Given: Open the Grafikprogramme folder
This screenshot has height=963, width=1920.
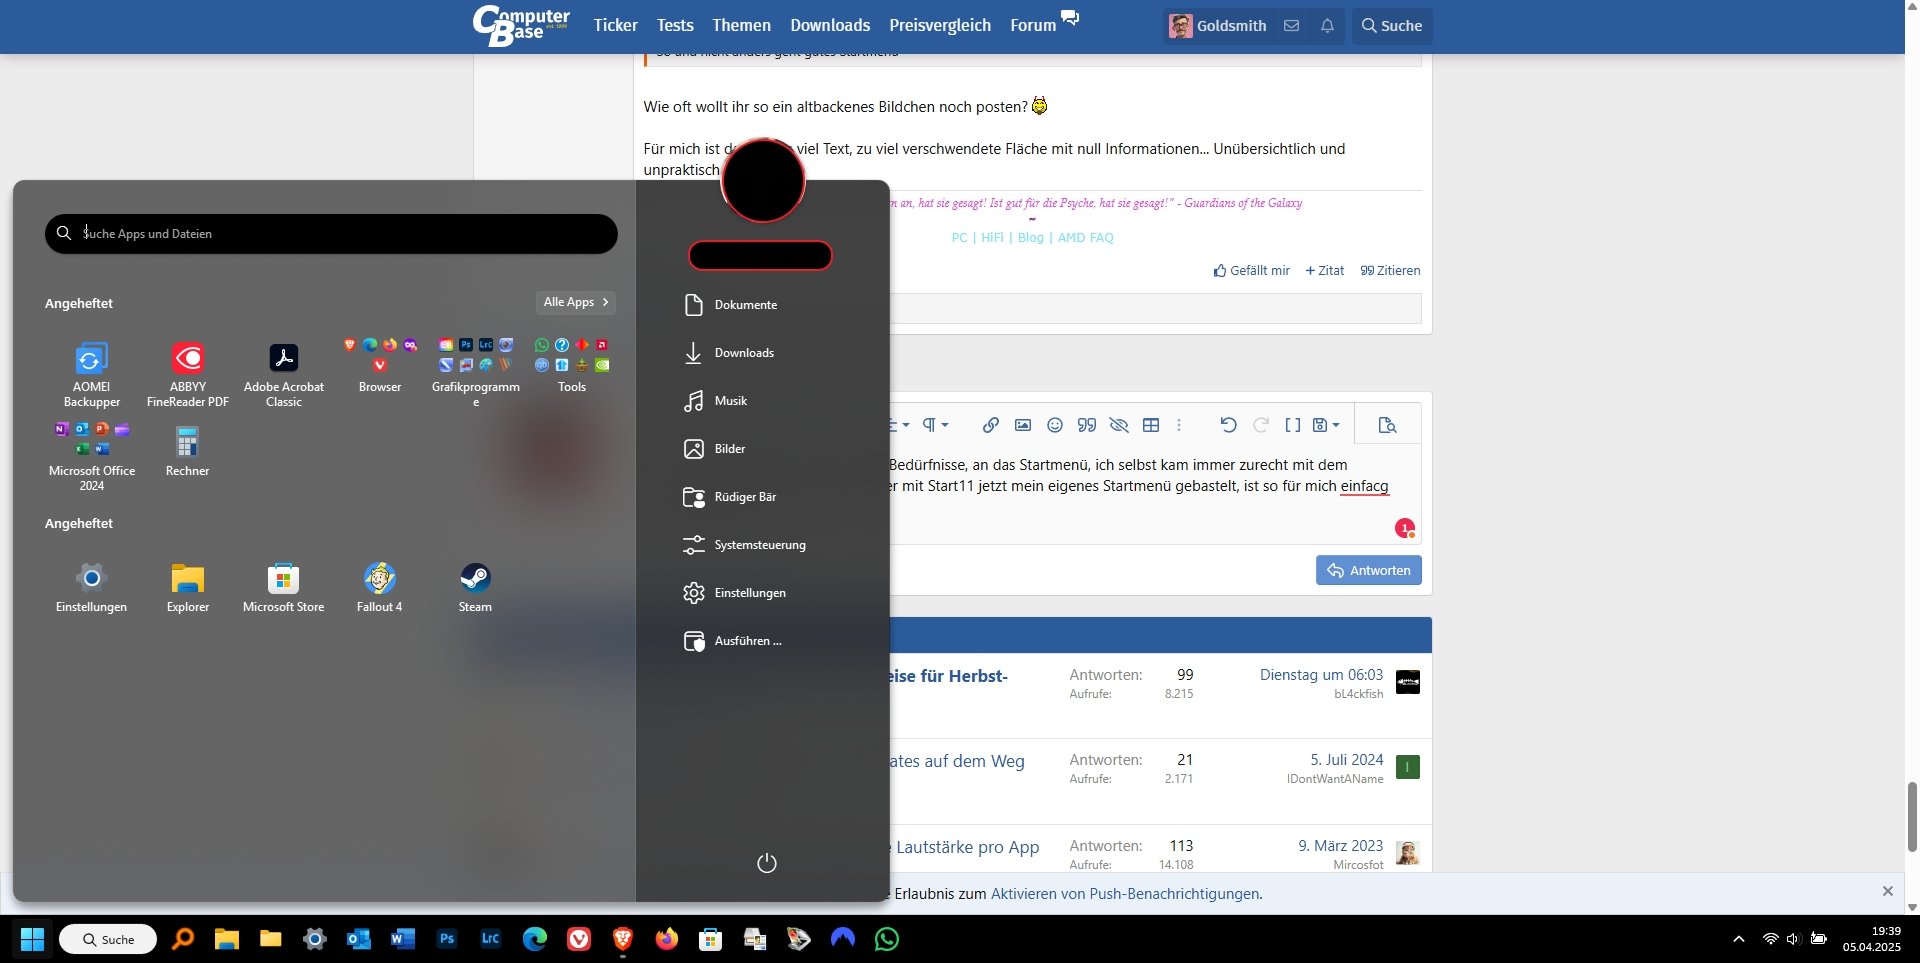Looking at the screenshot, I should coord(476,372).
